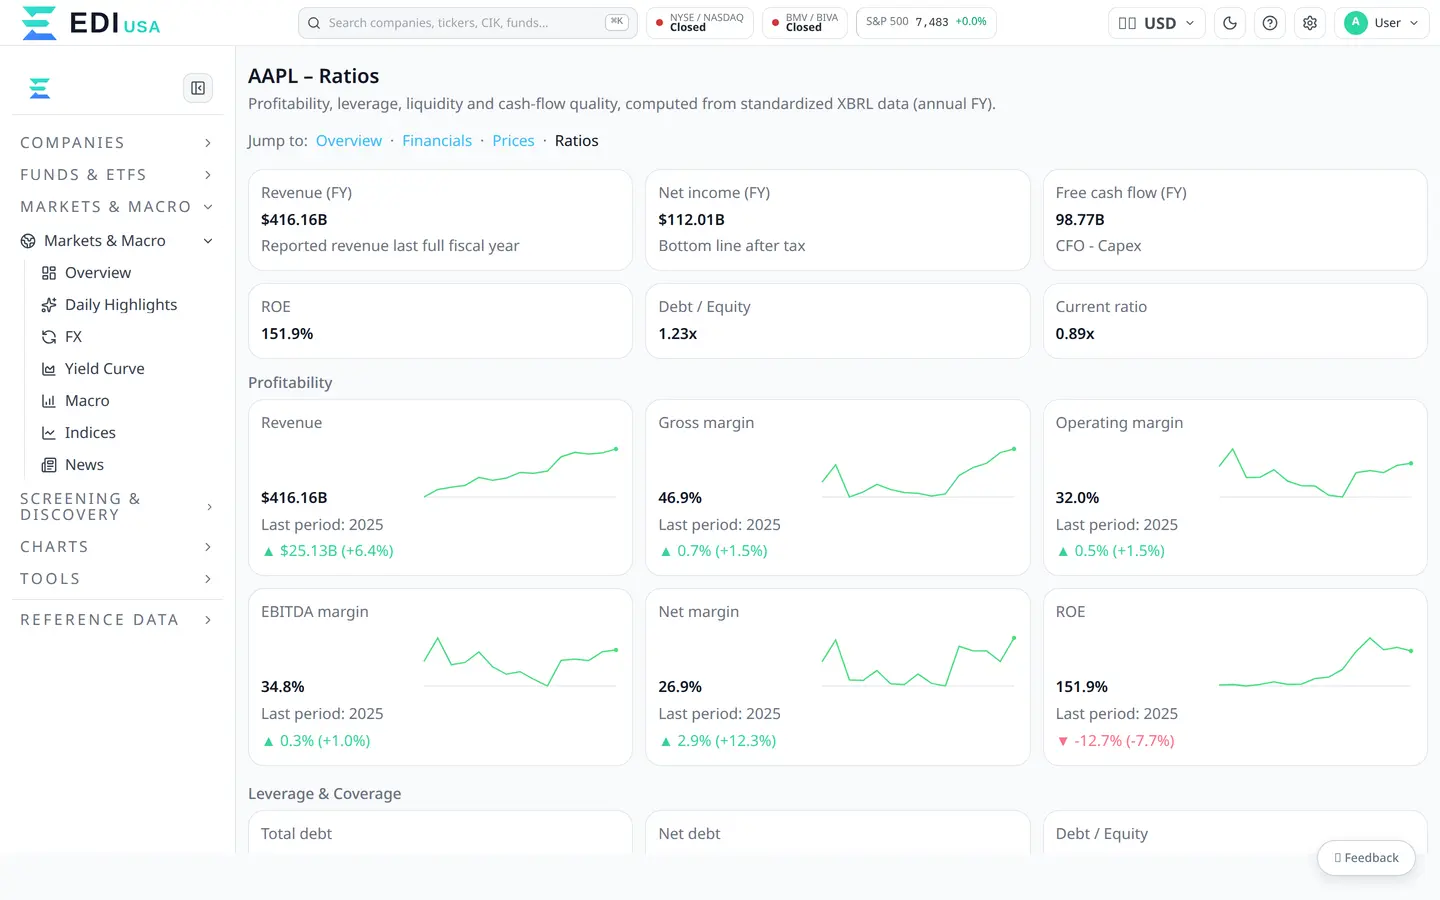Click Revenue (FY) $416.16B value

(x=294, y=220)
